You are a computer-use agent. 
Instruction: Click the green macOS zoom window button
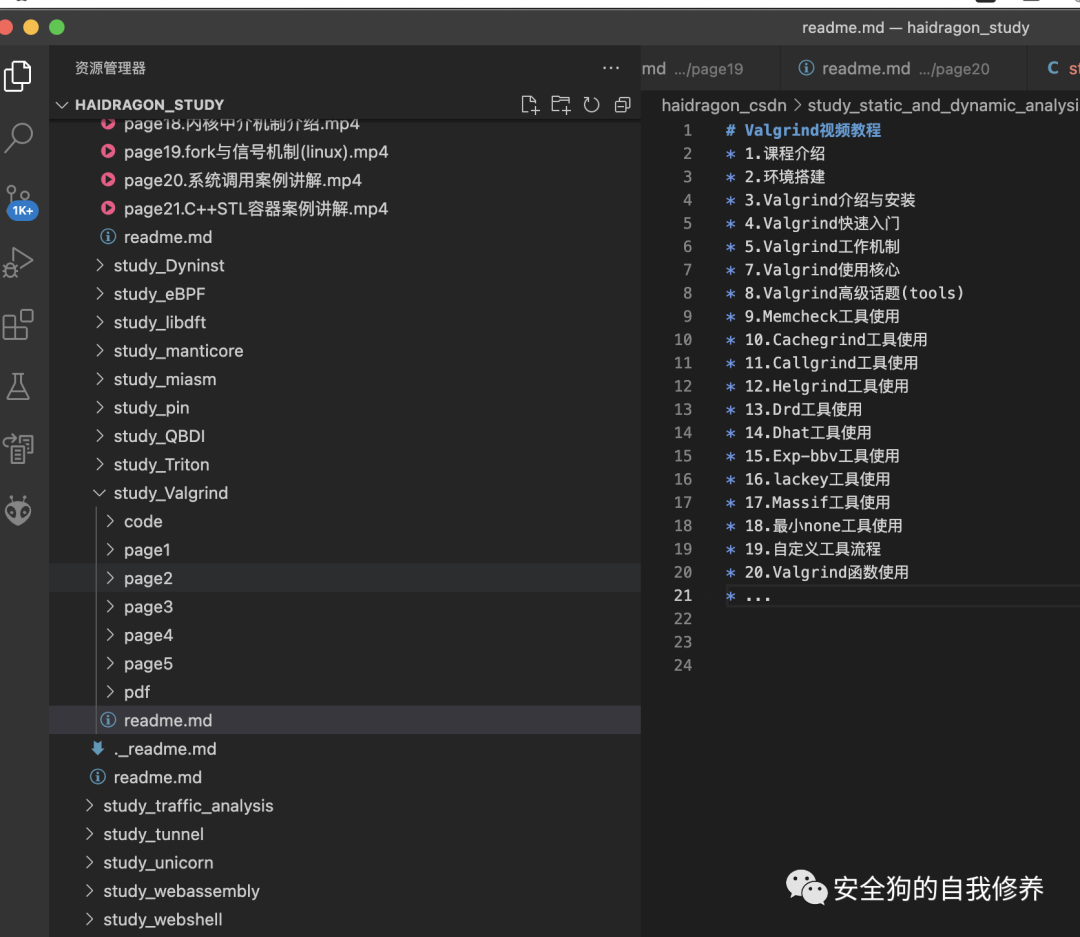pos(57,27)
